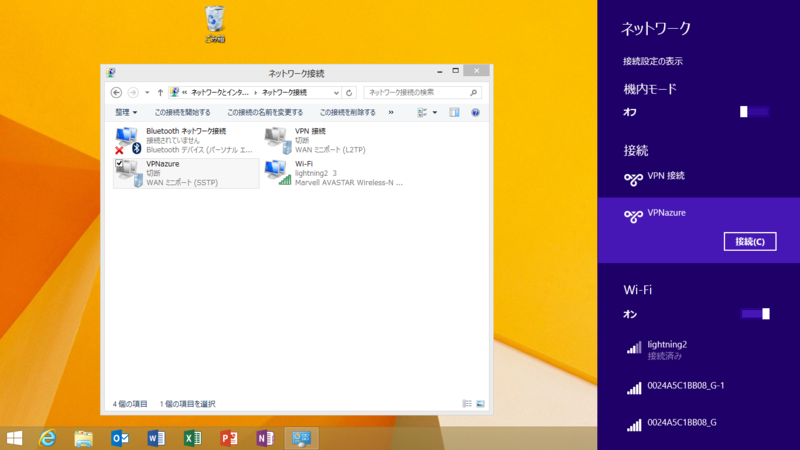Screen dimensions: 800x450
Task: Click the search magnifier icon
Action: point(473,92)
